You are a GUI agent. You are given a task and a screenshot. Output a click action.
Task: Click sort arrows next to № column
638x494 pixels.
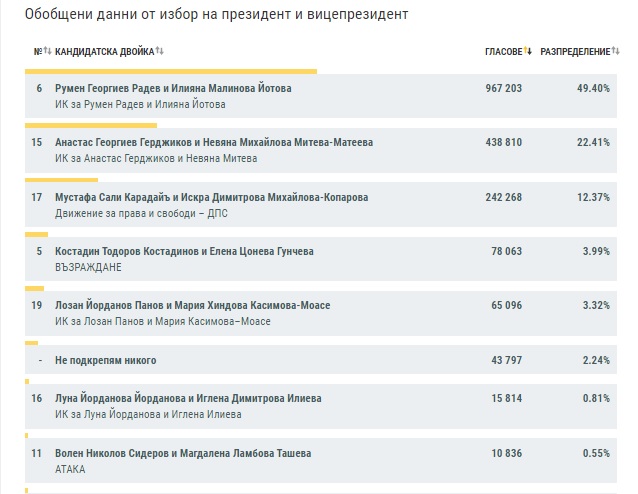tap(46, 51)
